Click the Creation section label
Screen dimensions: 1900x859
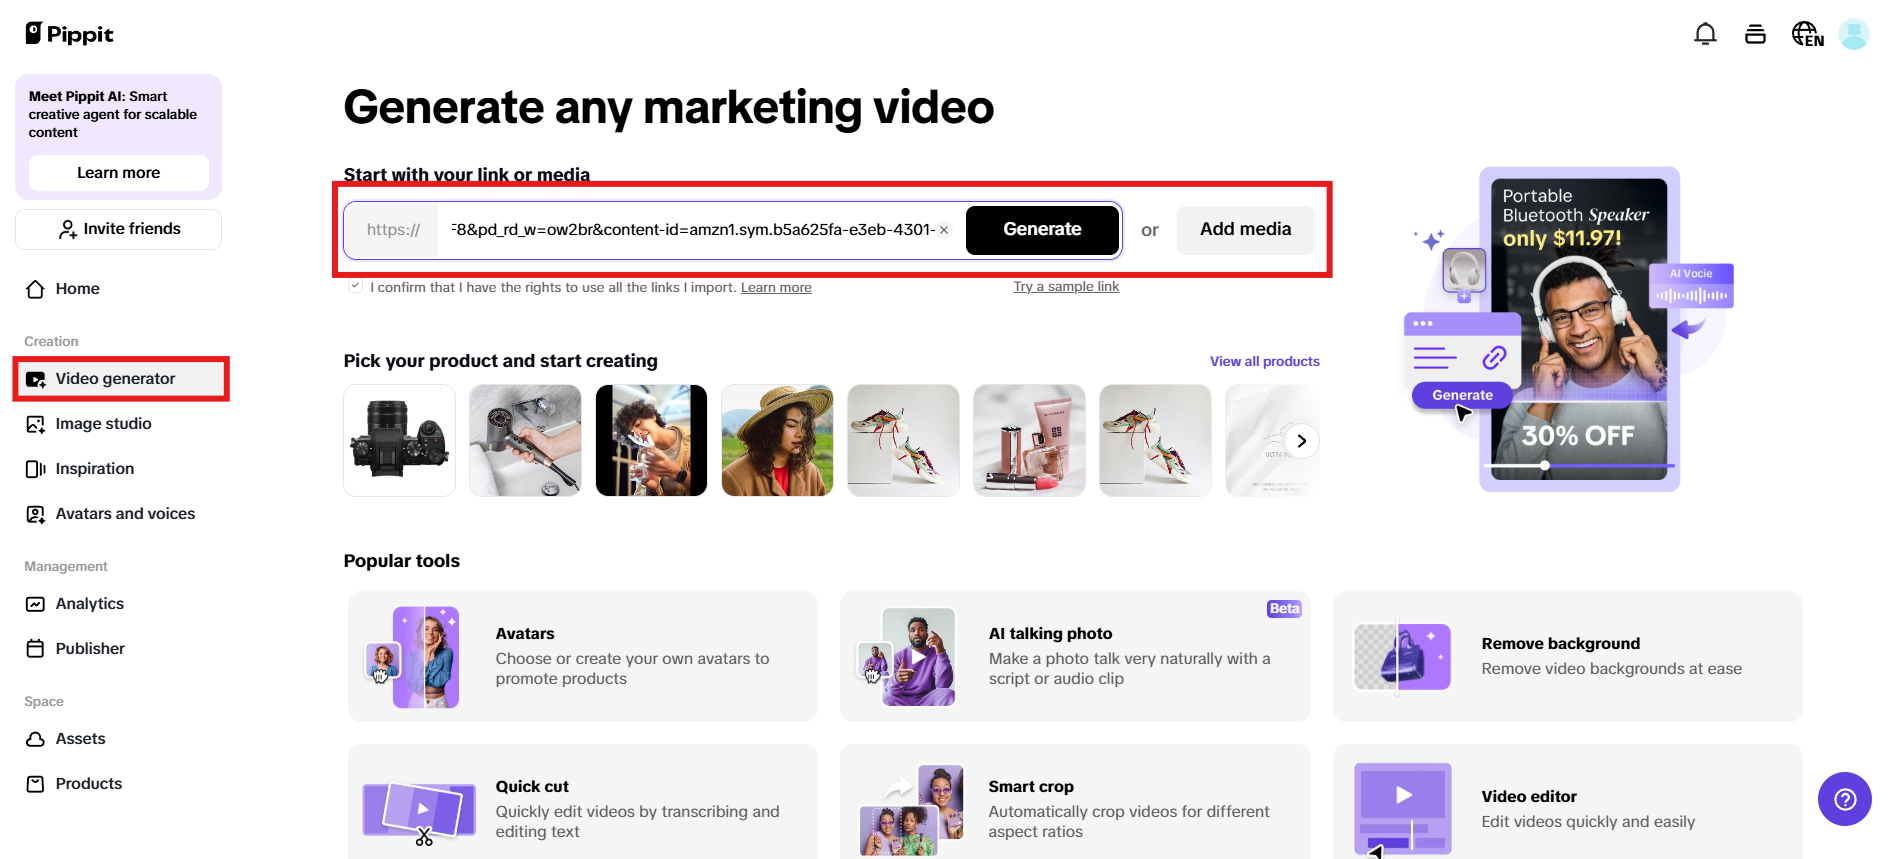(51, 342)
